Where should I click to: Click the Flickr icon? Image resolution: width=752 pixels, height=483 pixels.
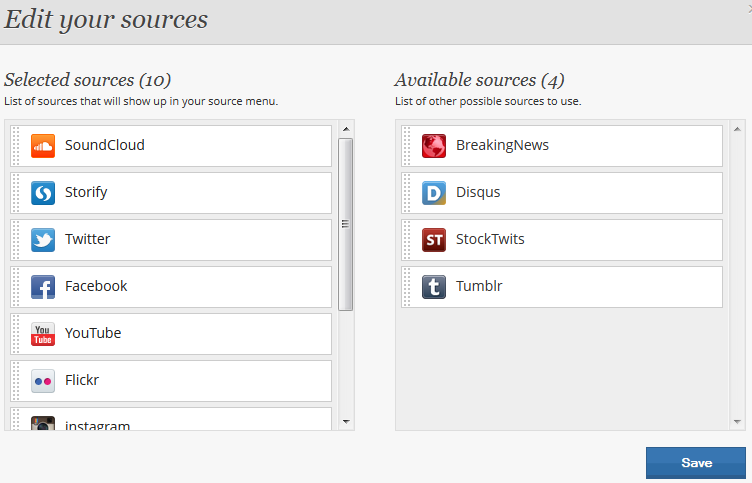(43, 381)
